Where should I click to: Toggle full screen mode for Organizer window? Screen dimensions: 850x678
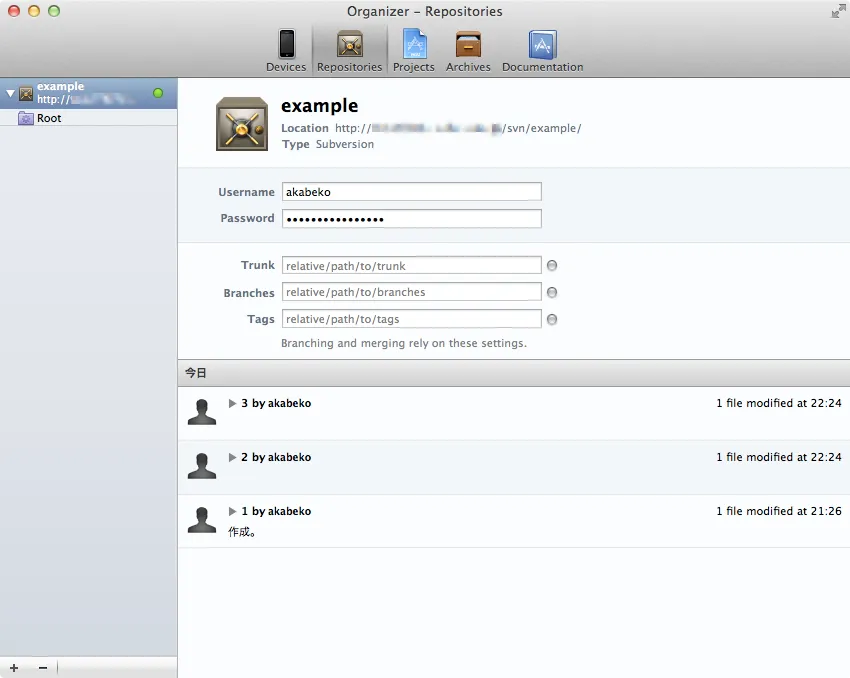[836, 12]
